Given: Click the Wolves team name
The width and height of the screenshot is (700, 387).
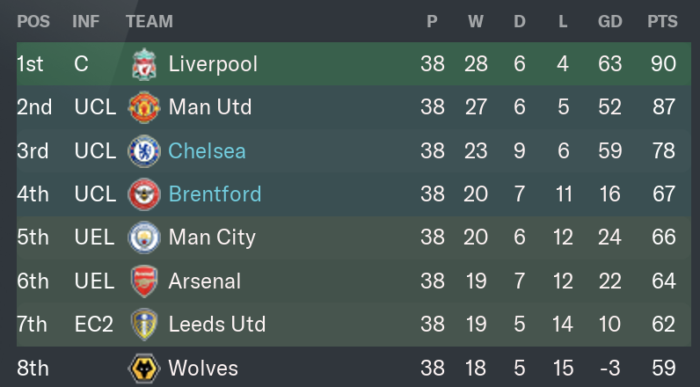Looking at the screenshot, I should pos(203,368).
